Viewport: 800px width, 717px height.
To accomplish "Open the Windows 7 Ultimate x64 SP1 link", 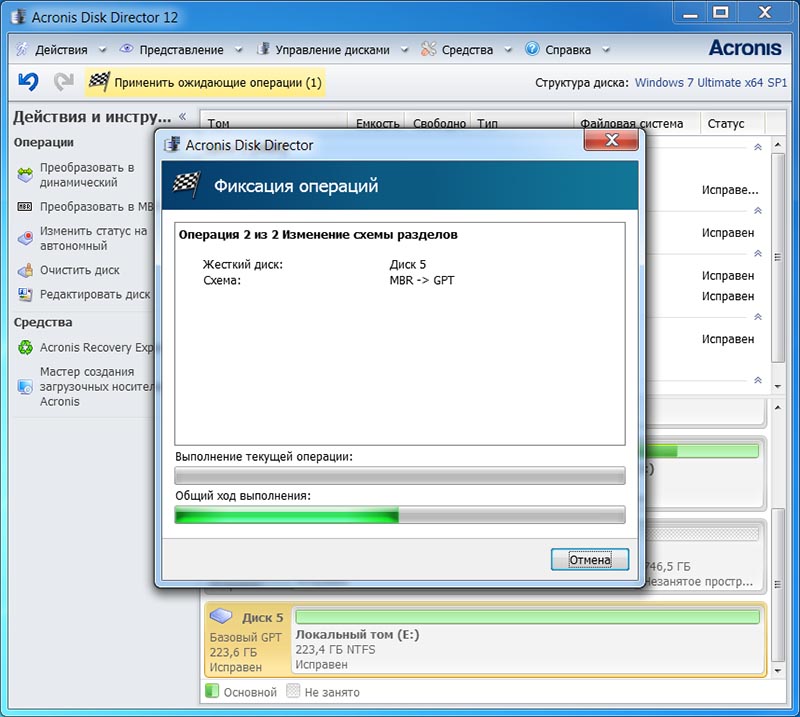I will [x=711, y=83].
